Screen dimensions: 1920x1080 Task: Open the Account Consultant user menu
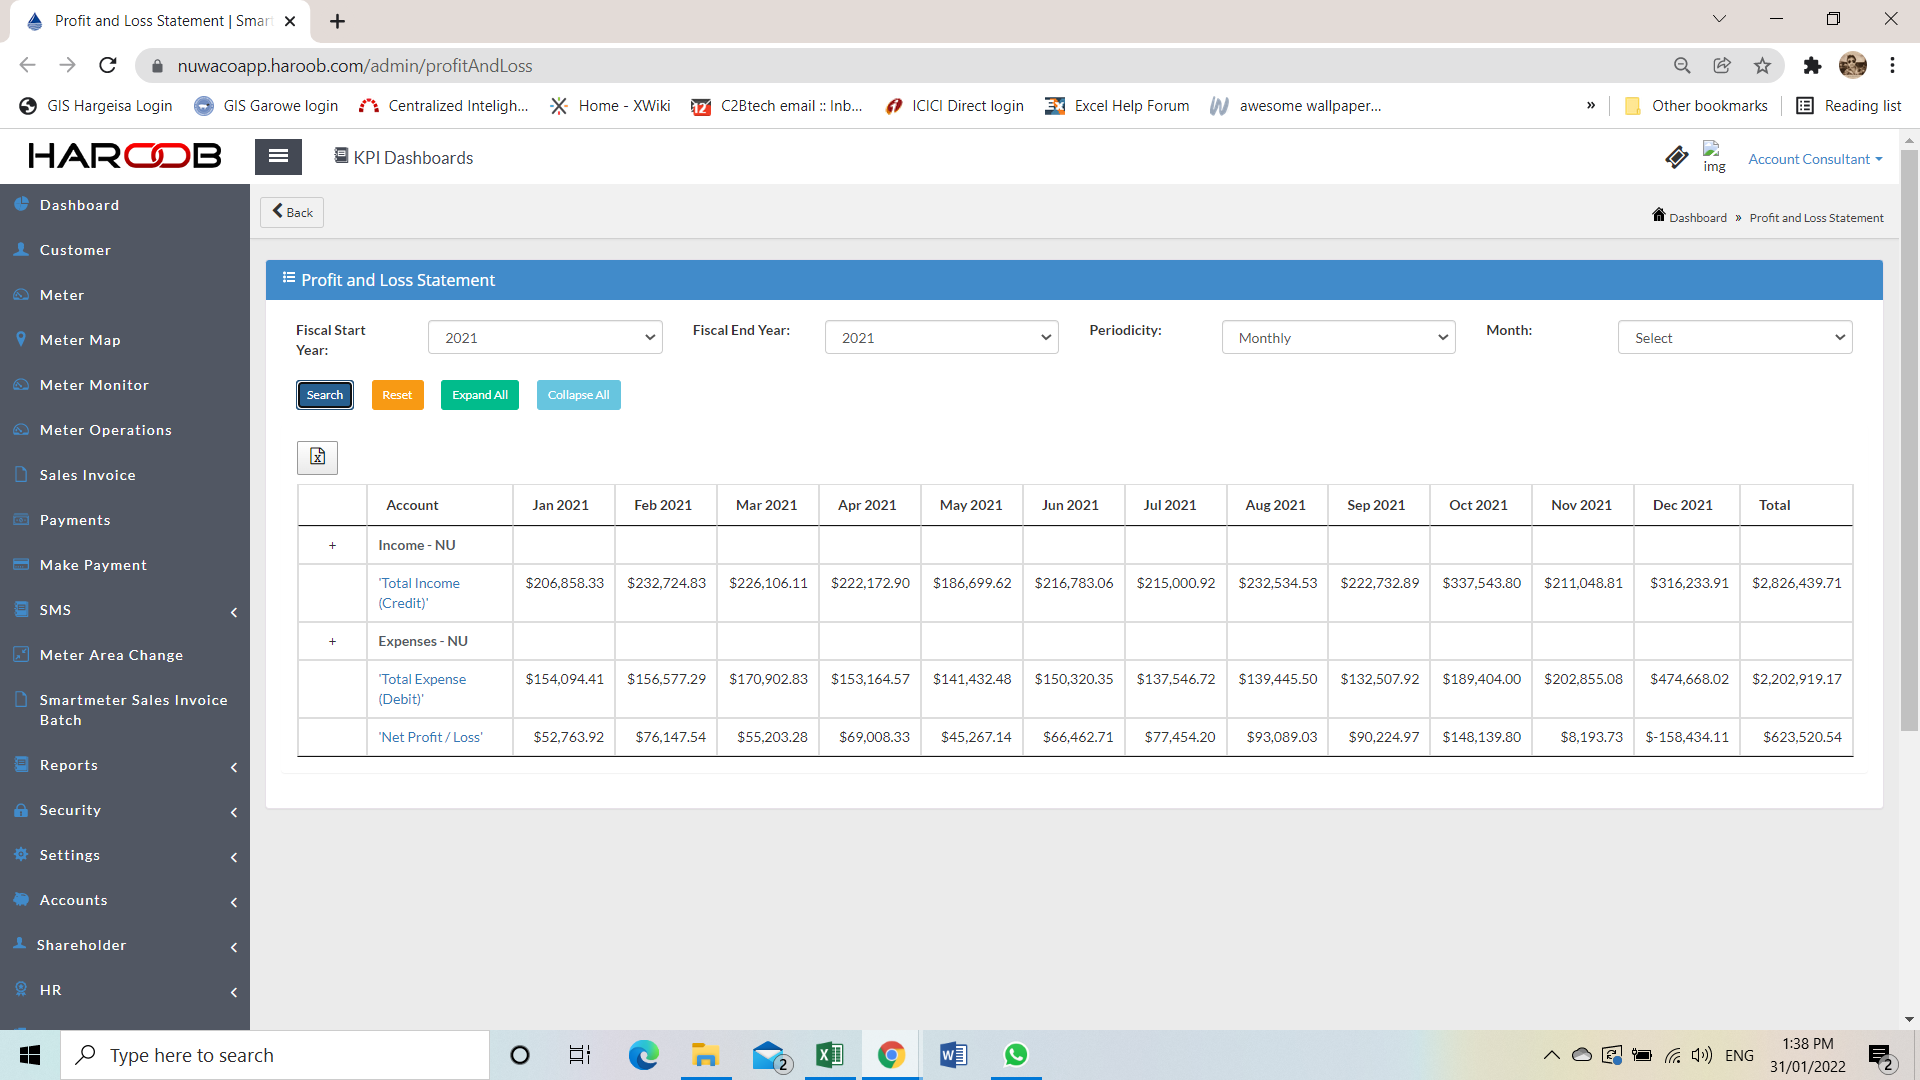coord(1815,159)
